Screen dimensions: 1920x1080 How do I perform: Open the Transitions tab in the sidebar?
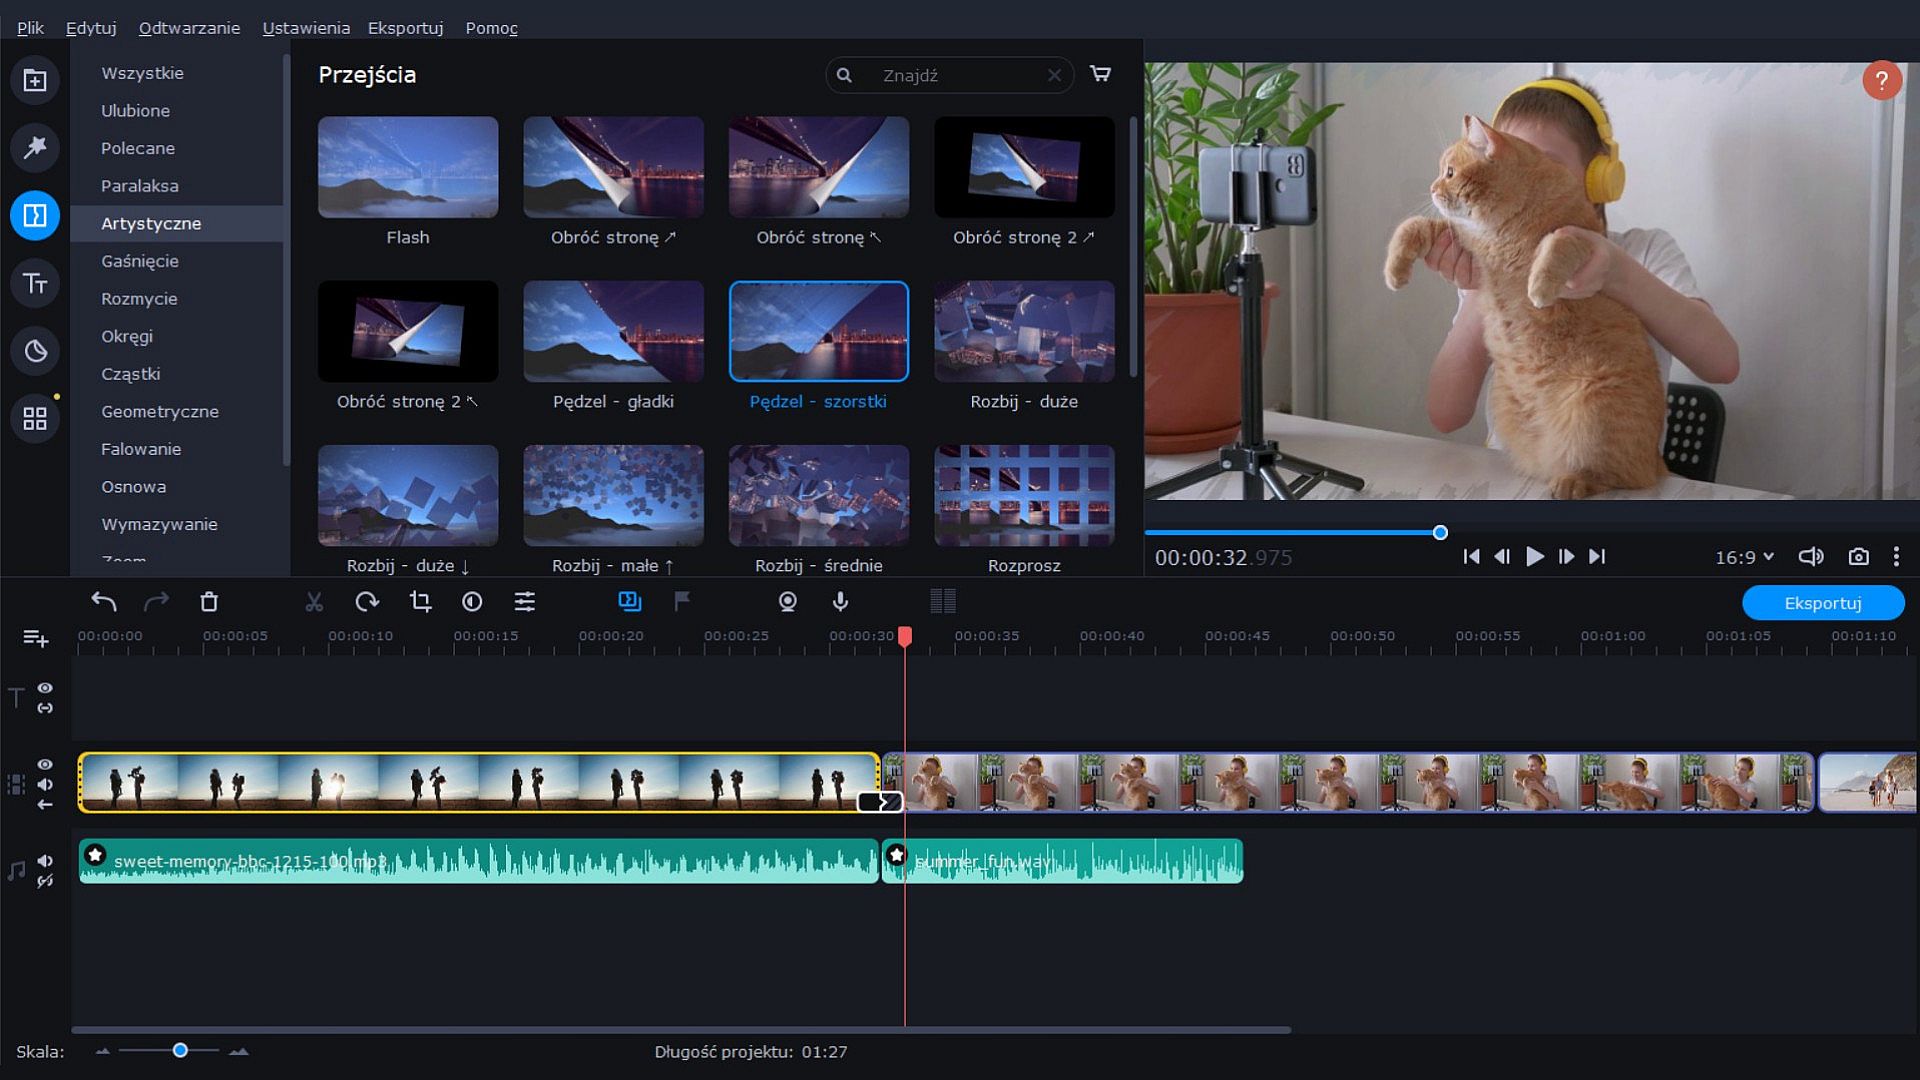coord(35,216)
